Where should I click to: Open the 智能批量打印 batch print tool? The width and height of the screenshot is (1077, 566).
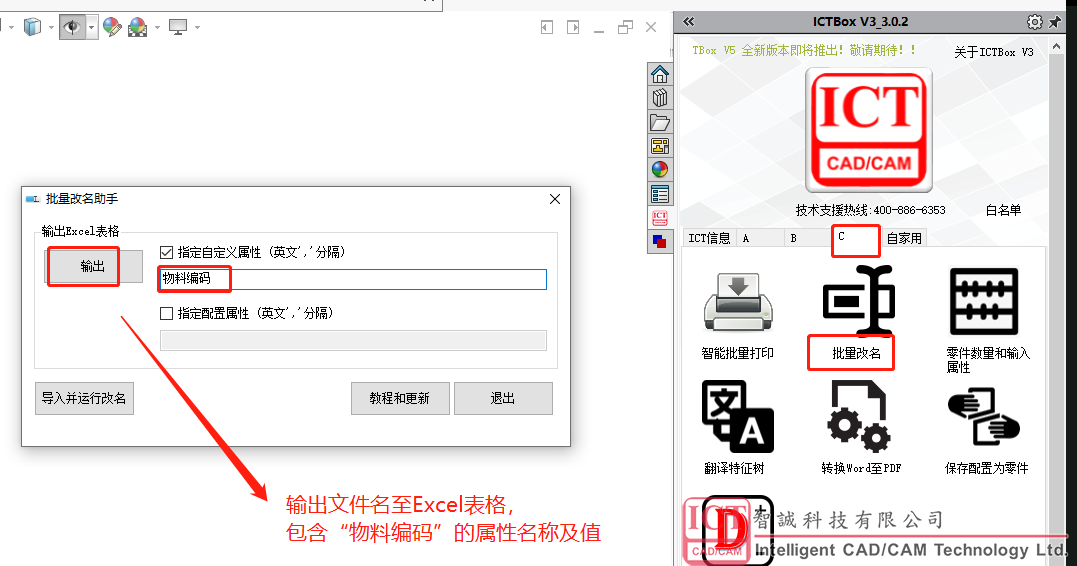[x=738, y=315]
